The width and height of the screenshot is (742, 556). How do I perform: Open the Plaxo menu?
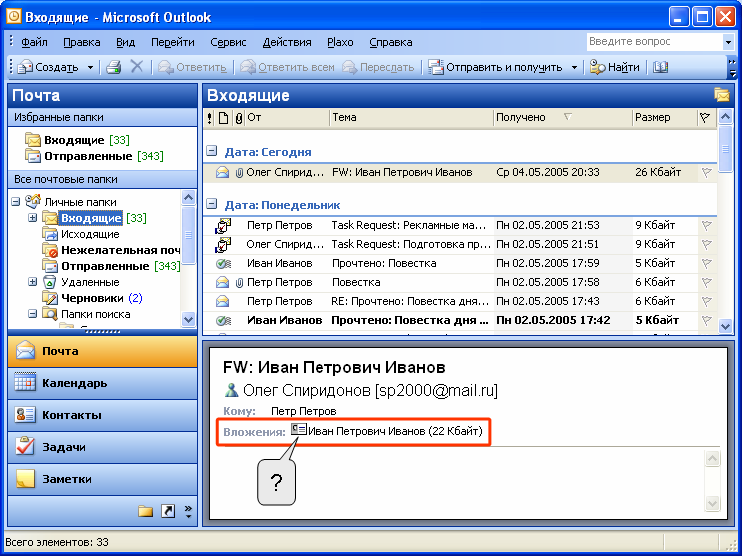[340, 42]
